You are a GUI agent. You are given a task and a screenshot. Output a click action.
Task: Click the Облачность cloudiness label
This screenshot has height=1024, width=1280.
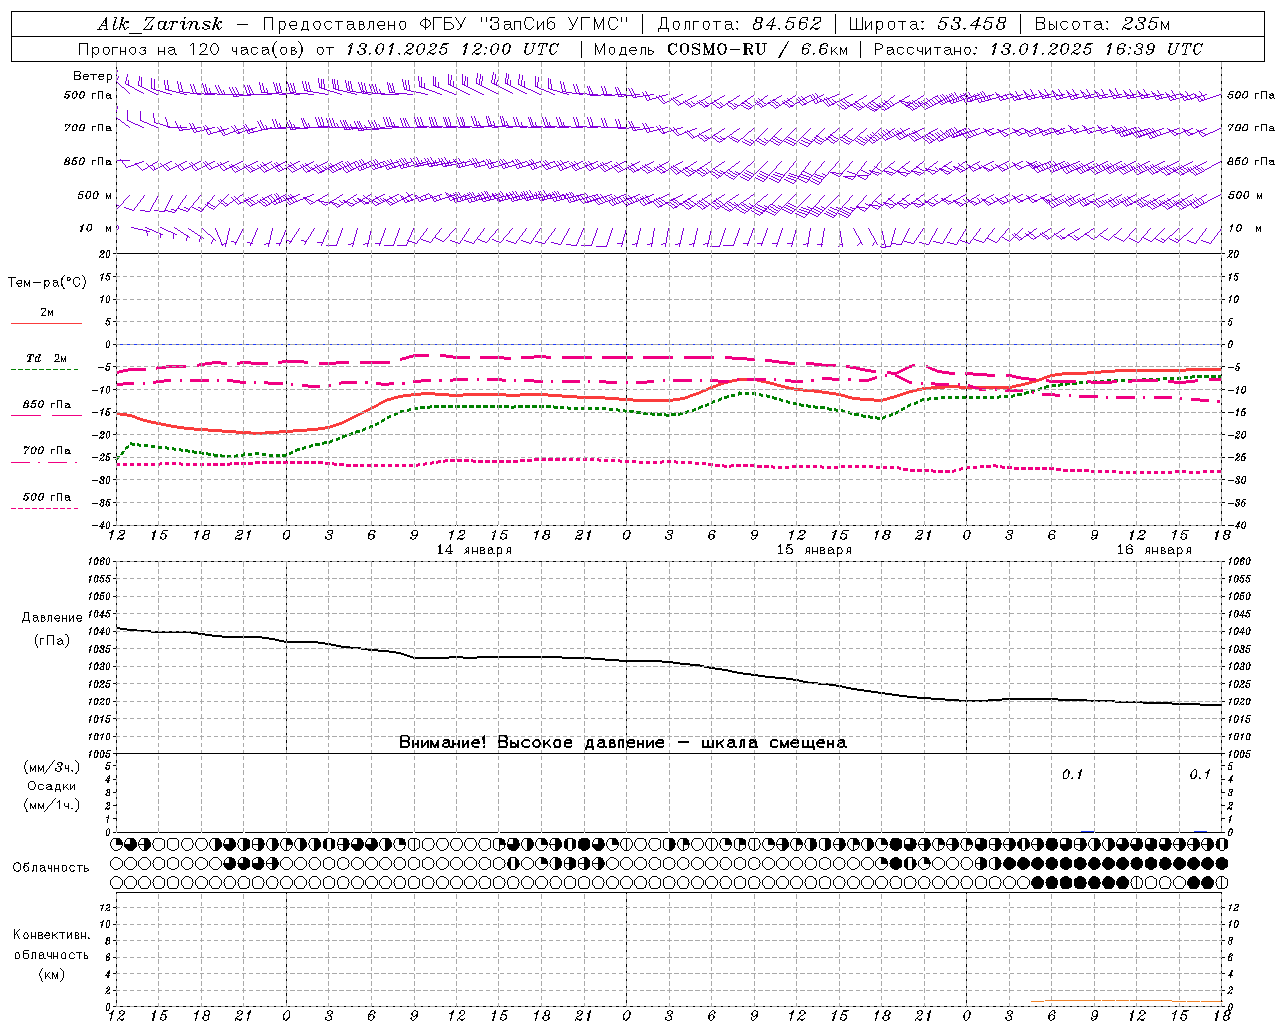(51, 867)
